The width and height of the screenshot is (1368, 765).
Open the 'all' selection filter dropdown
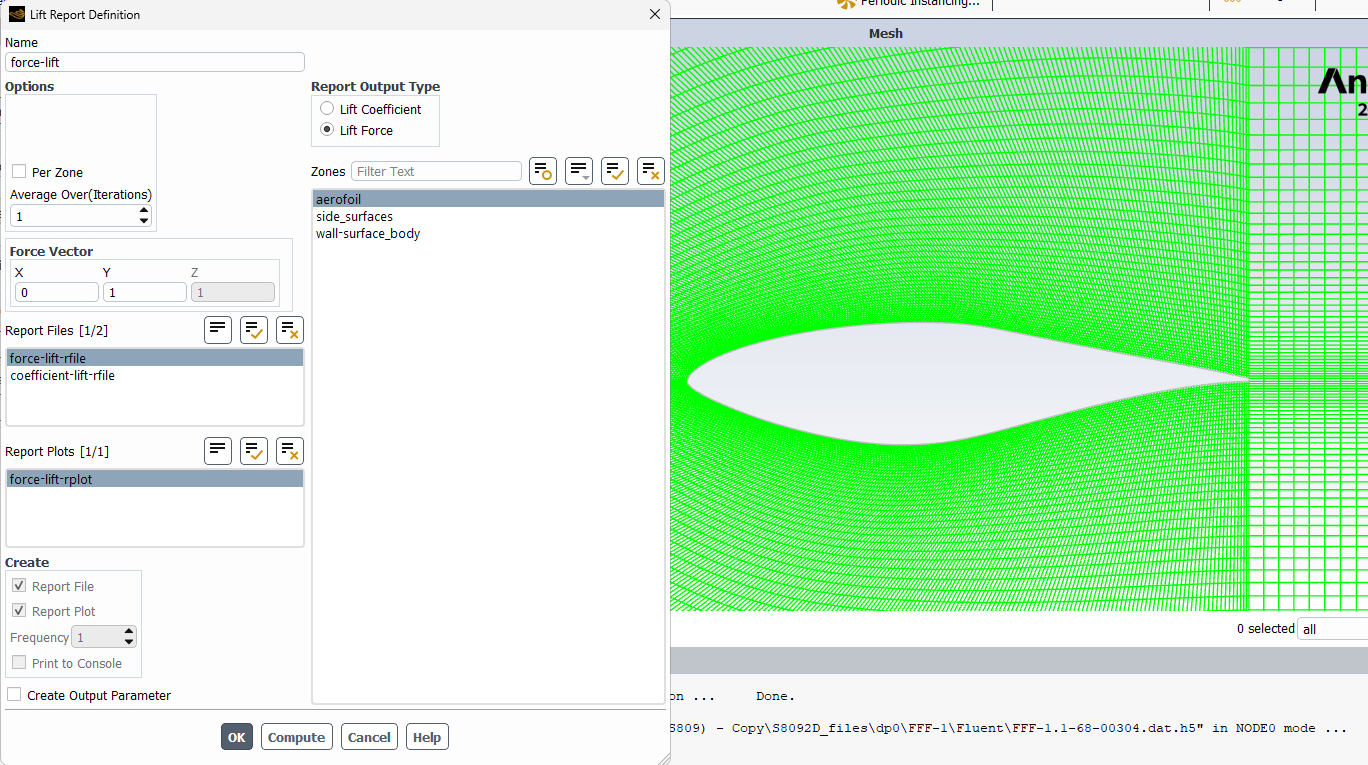tap(1331, 629)
